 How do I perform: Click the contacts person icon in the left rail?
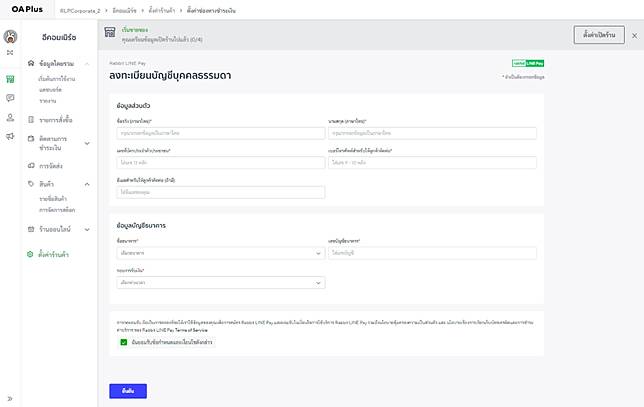pyautogui.click(x=10, y=117)
